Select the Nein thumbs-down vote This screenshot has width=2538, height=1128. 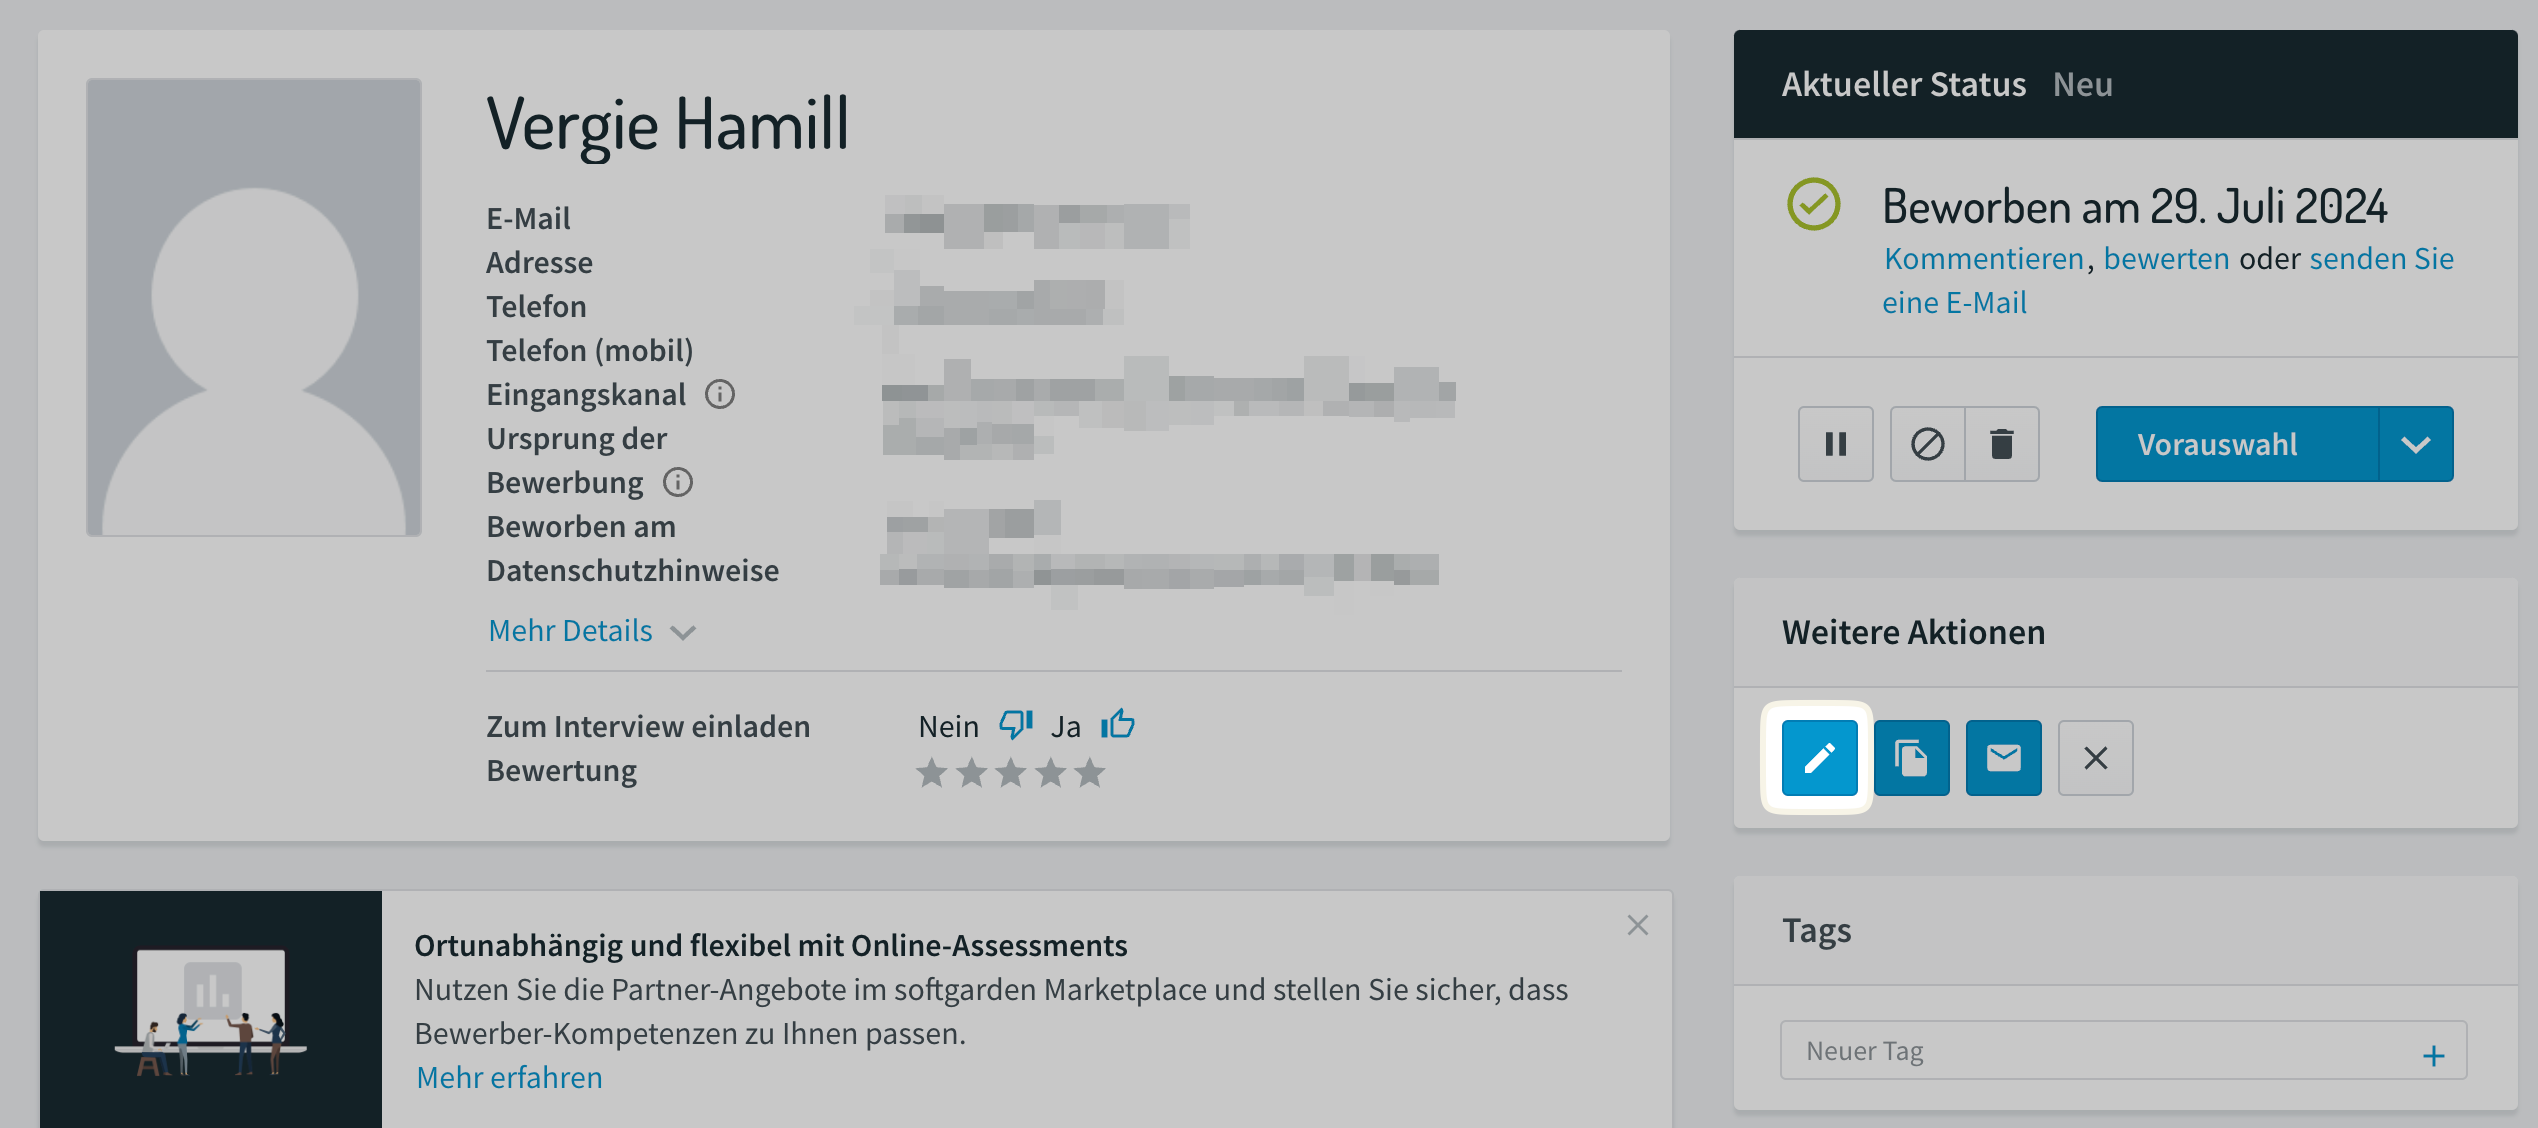[1015, 724]
